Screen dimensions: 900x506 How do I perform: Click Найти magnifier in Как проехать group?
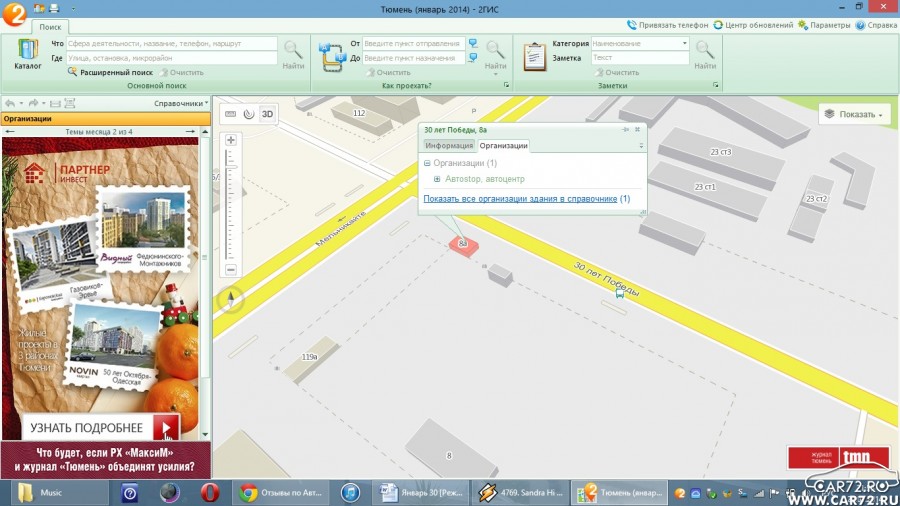coord(495,55)
